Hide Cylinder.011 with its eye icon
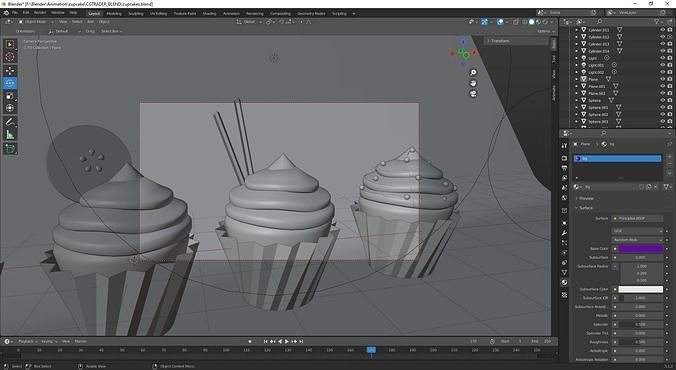The height and width of the screenshot is (370, 676). (662, 30)
